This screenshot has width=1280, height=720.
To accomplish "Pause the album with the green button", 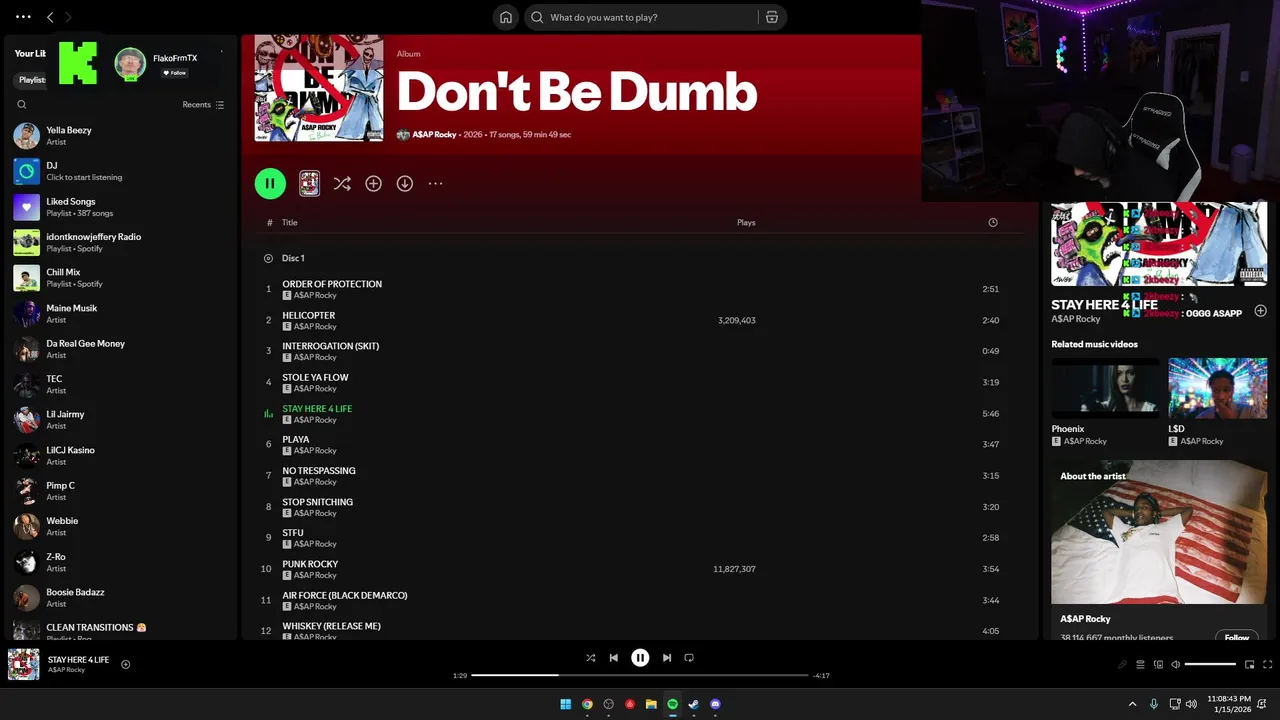I will click(270, 183).
